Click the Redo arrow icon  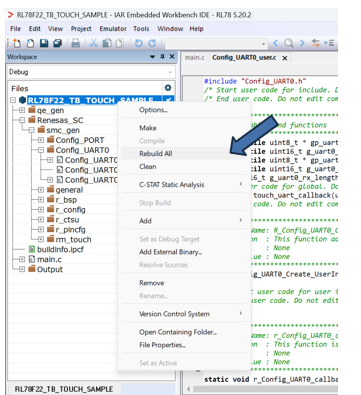point(152,43)
